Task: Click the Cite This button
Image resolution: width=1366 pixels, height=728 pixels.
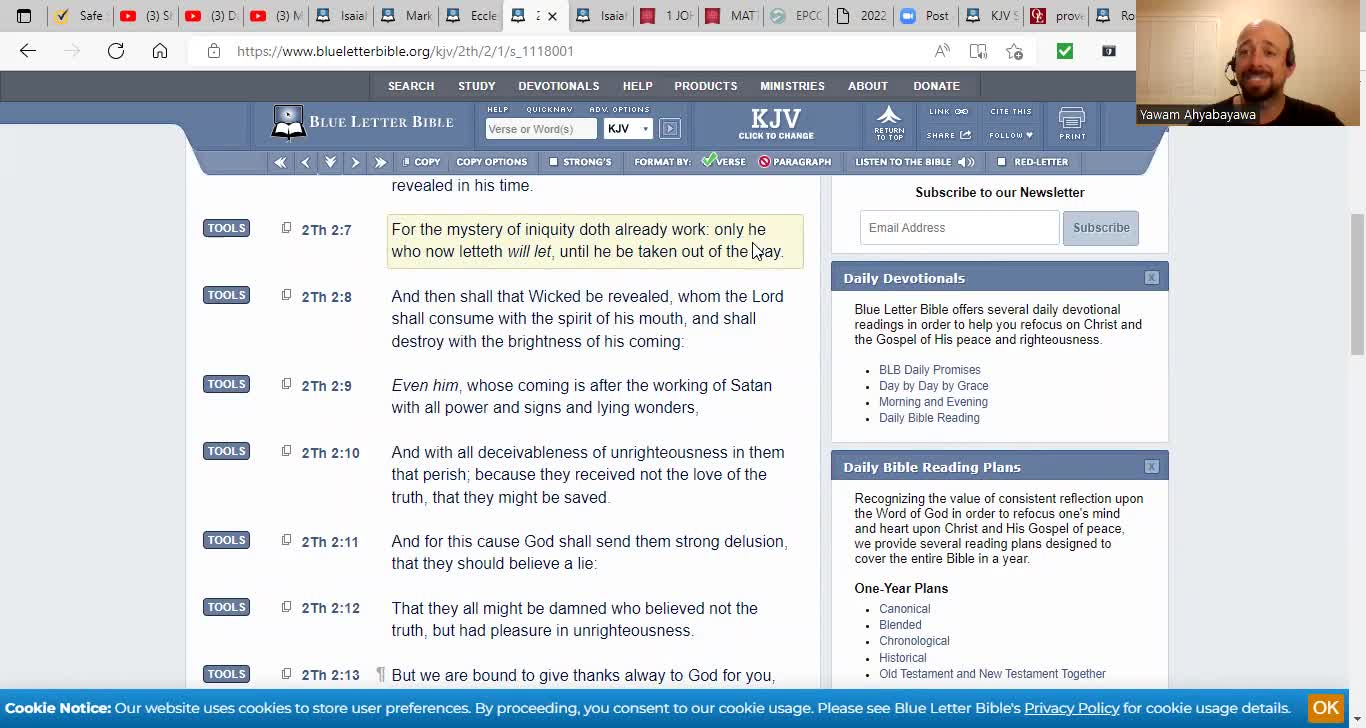Action: [x=1011, y=112]
